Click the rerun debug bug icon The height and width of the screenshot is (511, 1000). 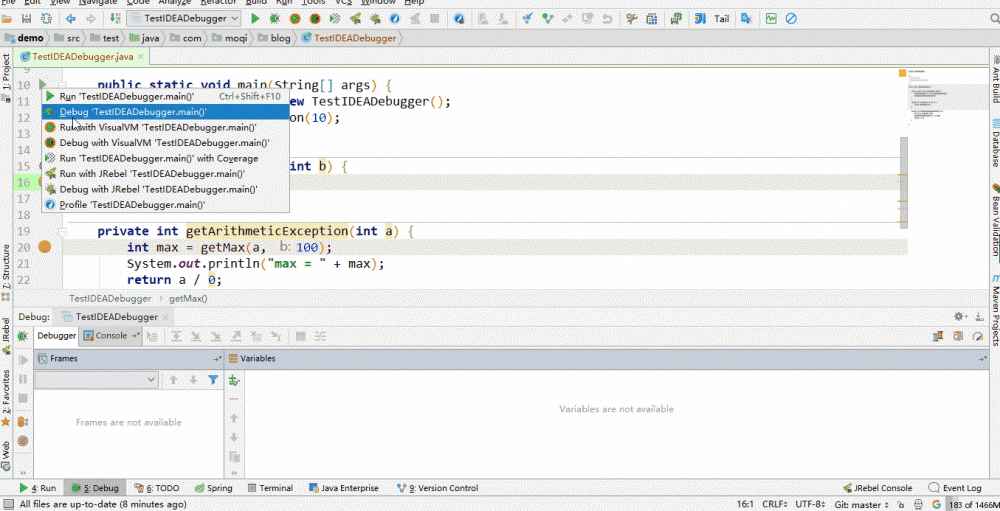[x=23, y=338]
